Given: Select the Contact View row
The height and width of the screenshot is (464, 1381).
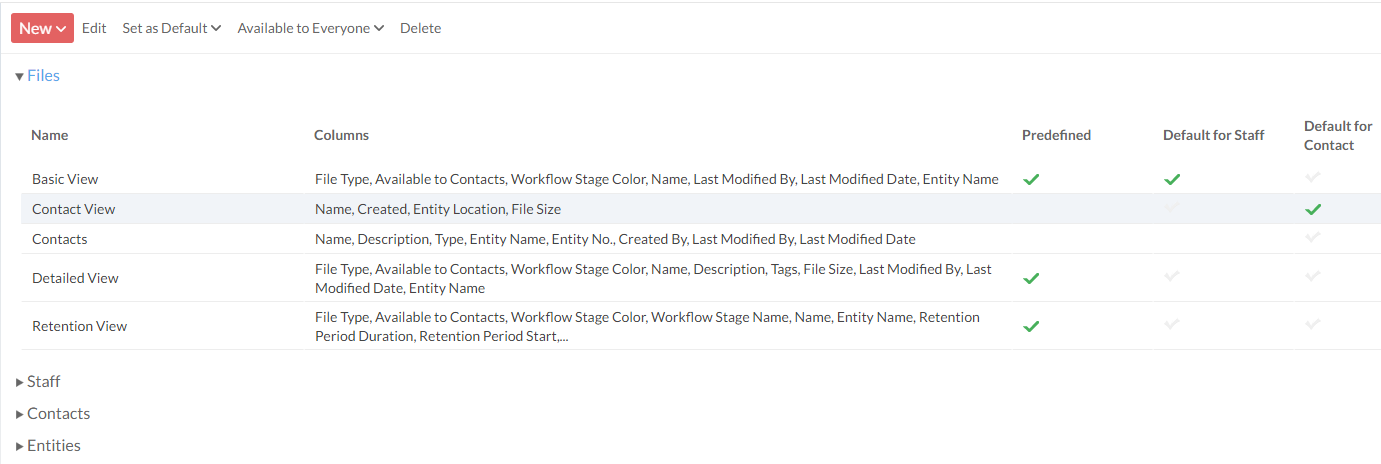Looking at the screenshot, I should (73, 210).
